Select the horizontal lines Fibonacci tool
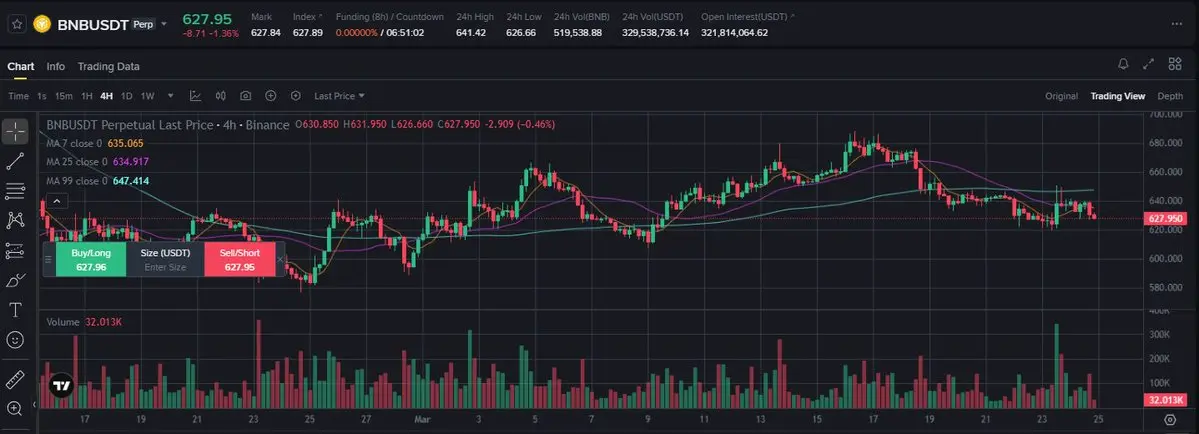 click(x=16, y=190)
